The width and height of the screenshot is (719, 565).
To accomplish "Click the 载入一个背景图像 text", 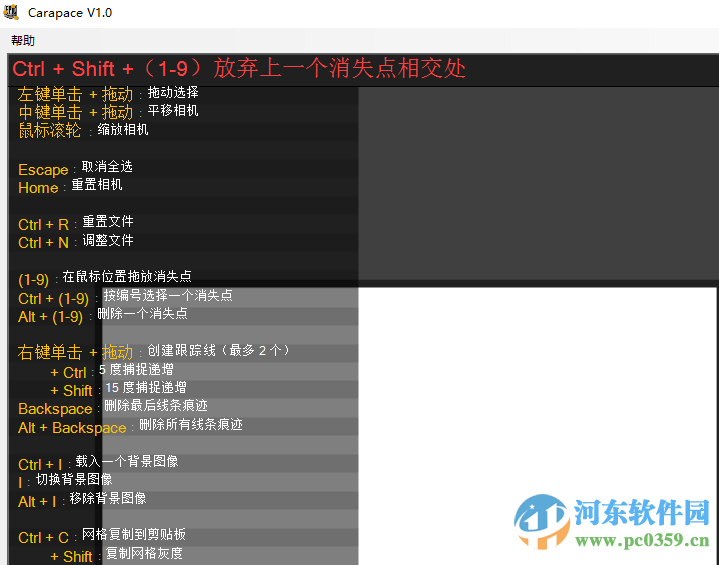I will pos(127,461).
